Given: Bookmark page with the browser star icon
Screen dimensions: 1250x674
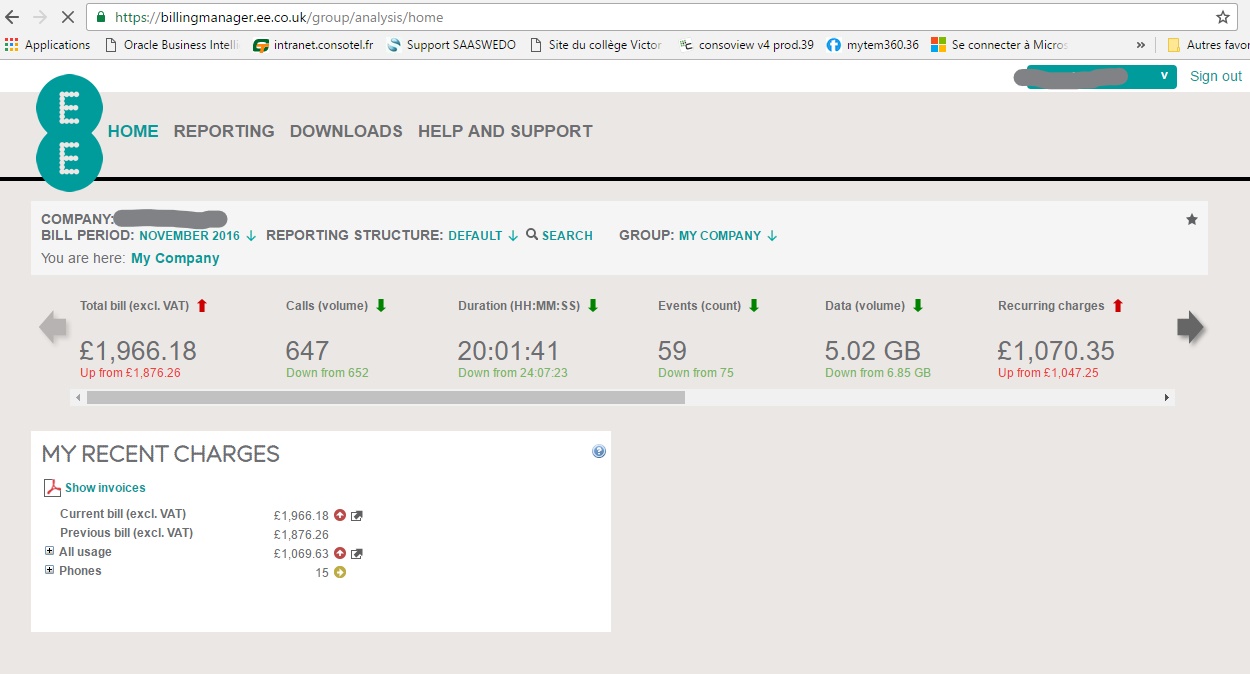Looking at the screenshot, I should click(1222, 17).
